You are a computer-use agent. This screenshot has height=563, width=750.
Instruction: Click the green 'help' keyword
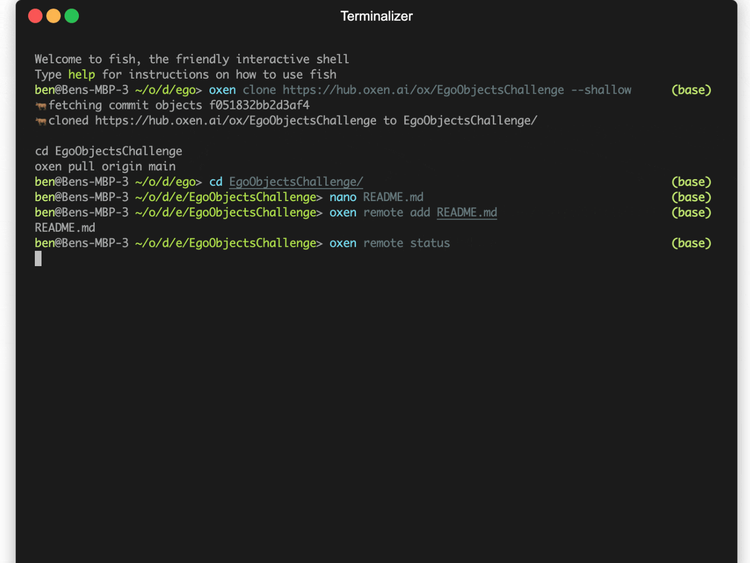click(x=81, y=75)
